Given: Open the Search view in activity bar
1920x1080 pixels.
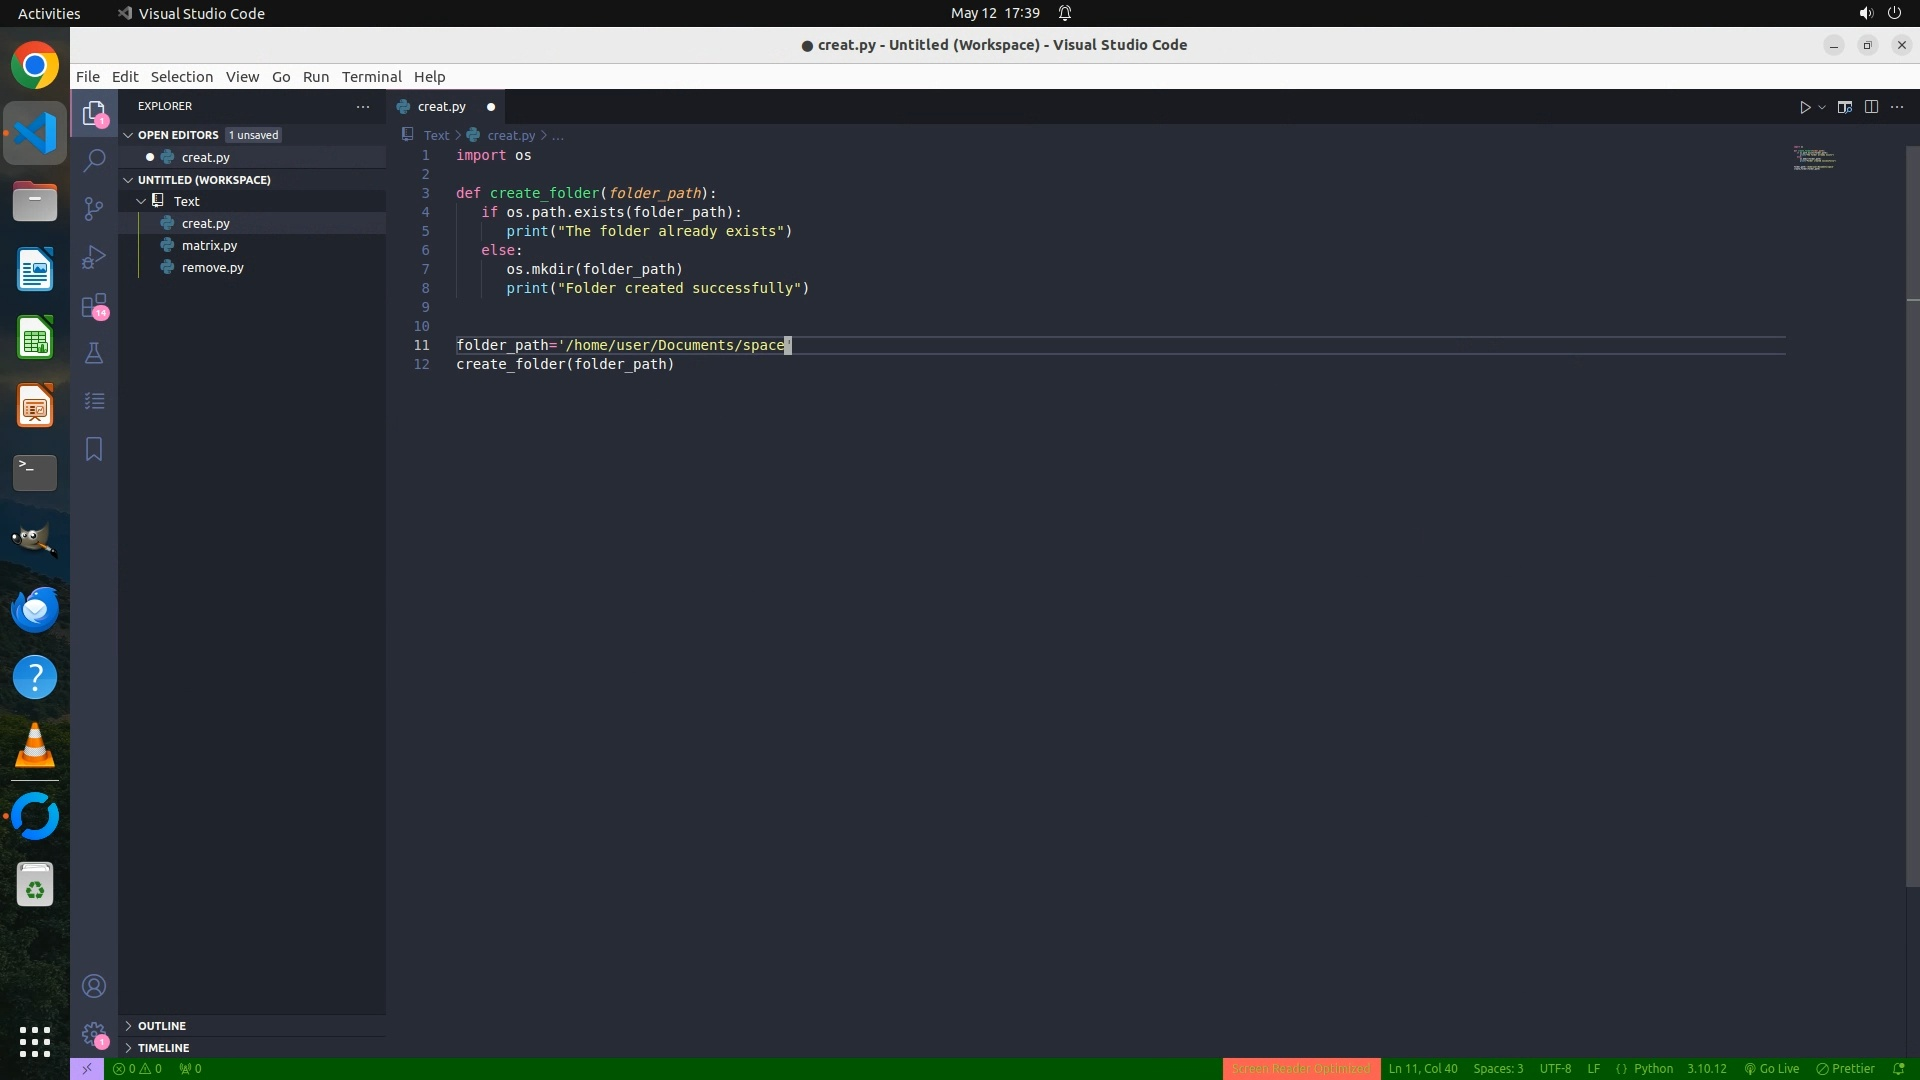Looking at the screenshot, I should click(x=94, y=160).
